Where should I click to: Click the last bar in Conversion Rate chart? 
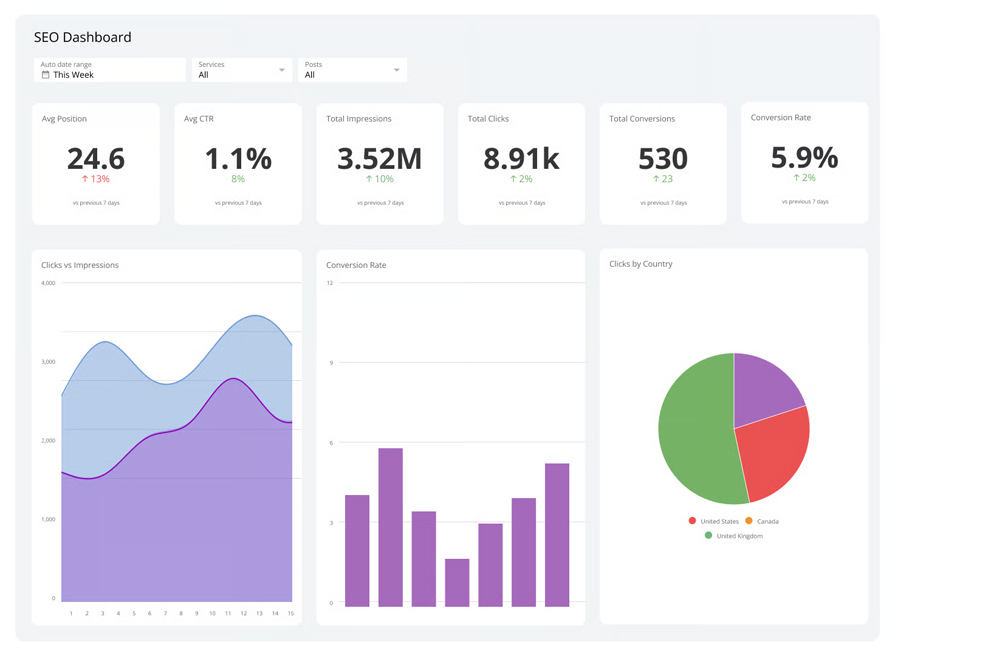click(557, 535)
